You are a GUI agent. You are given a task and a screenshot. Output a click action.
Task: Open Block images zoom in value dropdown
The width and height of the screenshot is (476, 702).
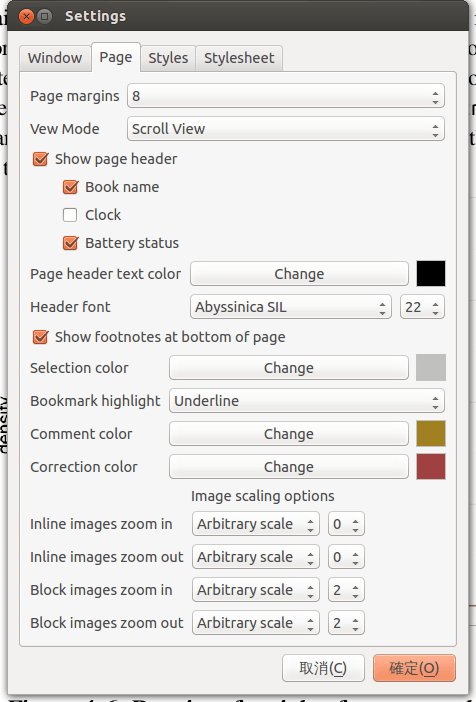tap(346, 590)
